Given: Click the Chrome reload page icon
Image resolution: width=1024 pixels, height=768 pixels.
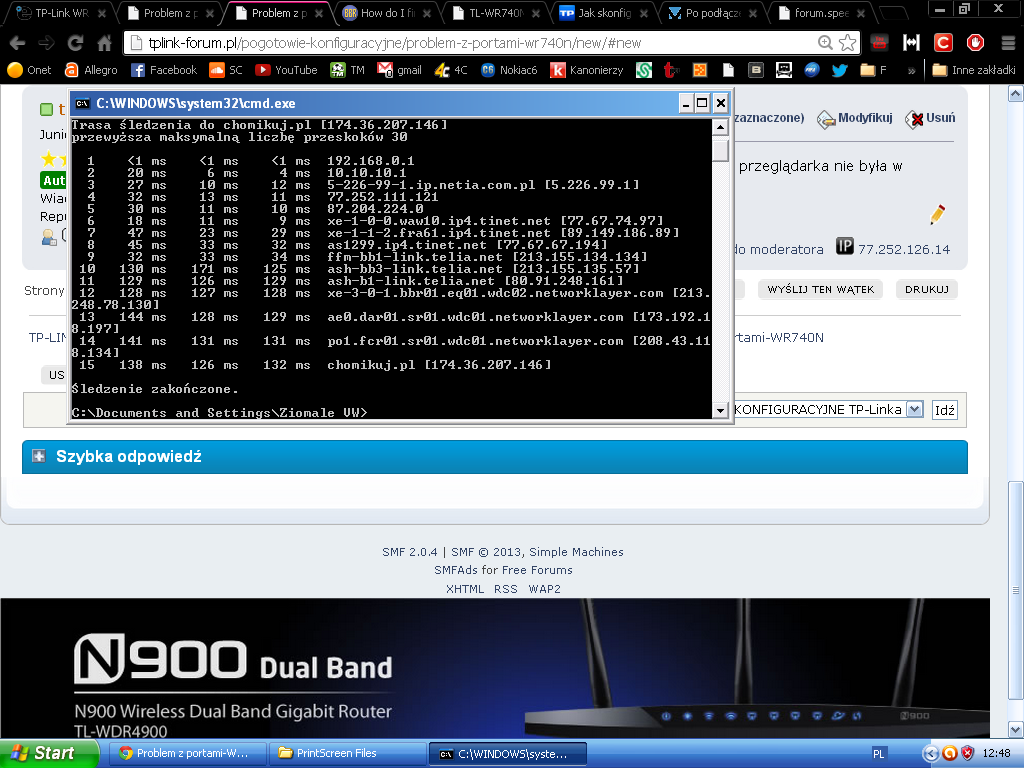Looking at the screenshot, I should pos(75,43).
